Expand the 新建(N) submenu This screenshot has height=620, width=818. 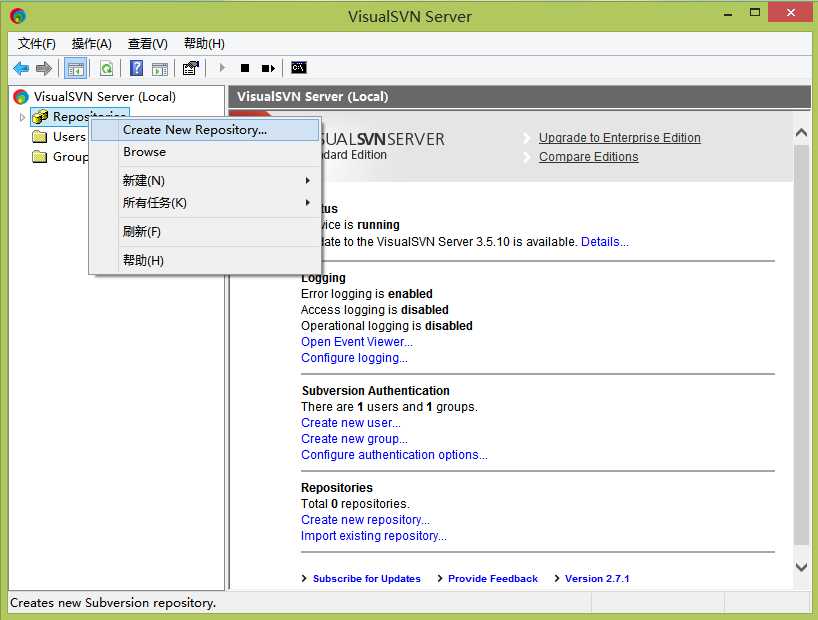click(206, 181)
